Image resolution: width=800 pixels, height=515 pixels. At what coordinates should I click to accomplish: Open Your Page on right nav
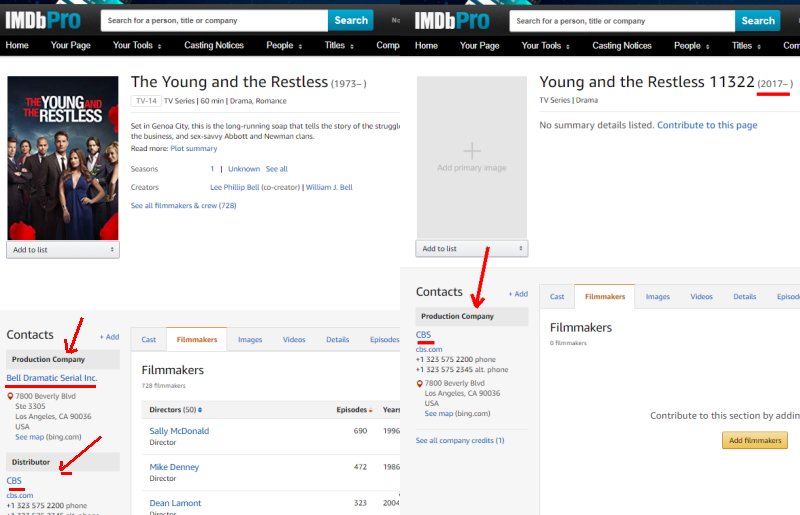tap(479, 46)
